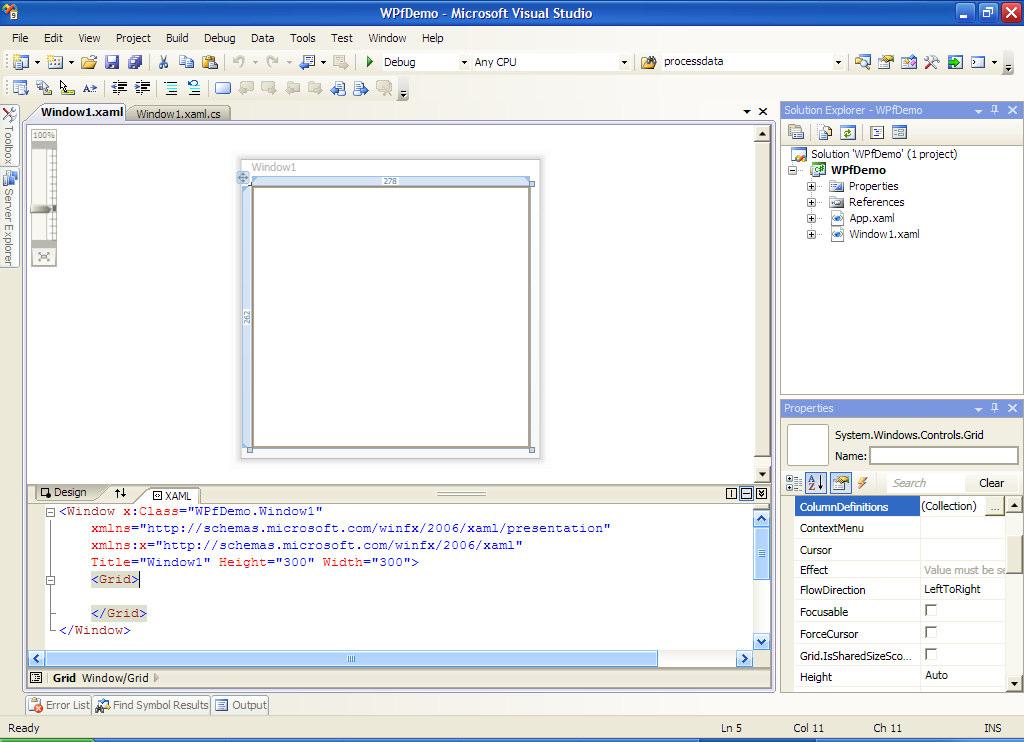Screen dimensions: 1024x742
Task: Click the View Code icon in Solution Explorer
Action: click(876, 133)
